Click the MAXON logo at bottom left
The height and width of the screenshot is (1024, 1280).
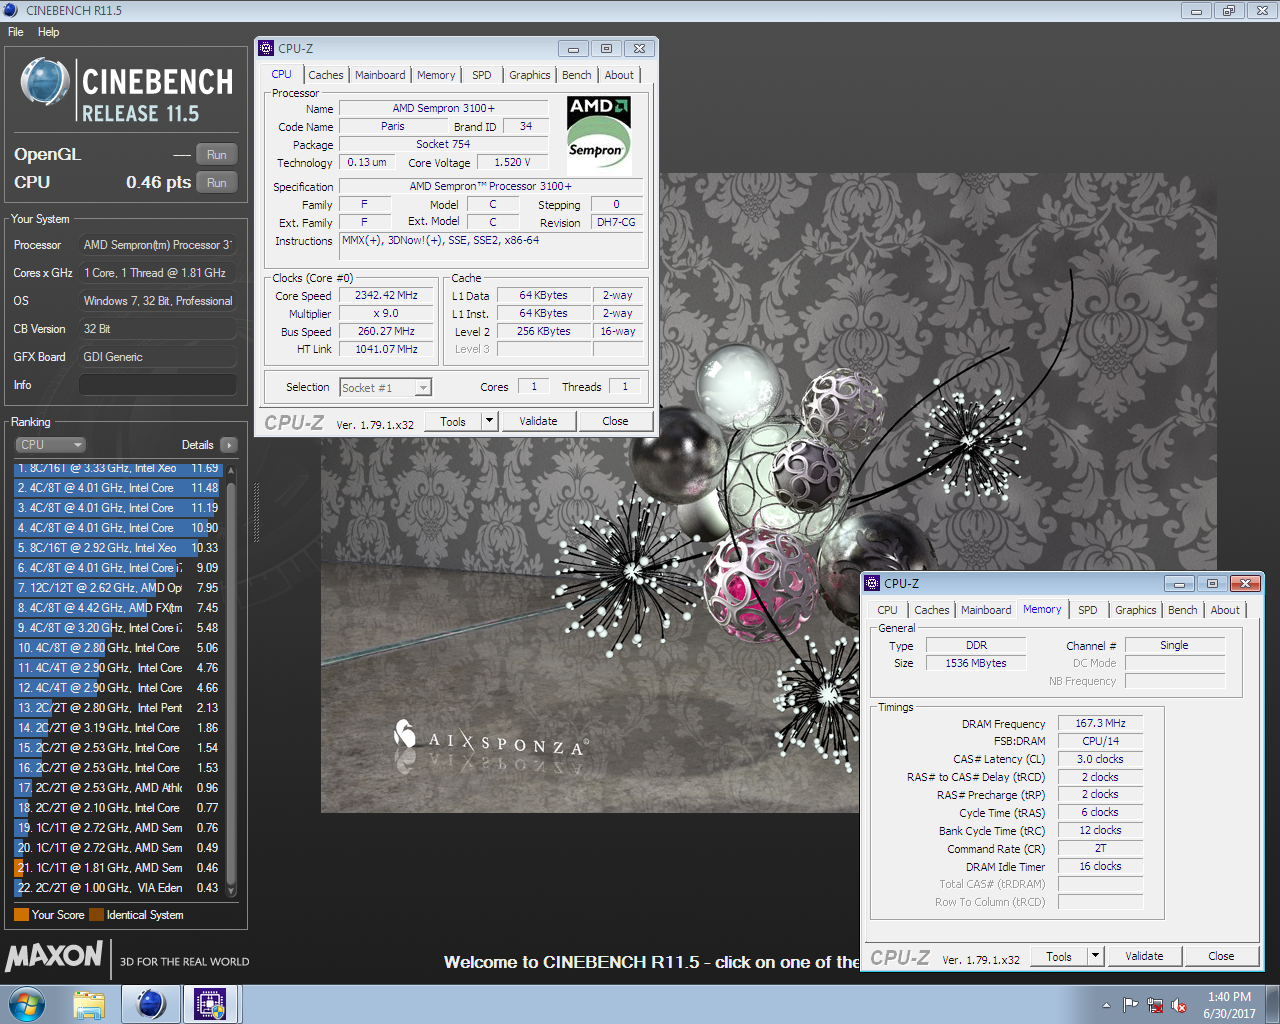click(x=54, y=956)
